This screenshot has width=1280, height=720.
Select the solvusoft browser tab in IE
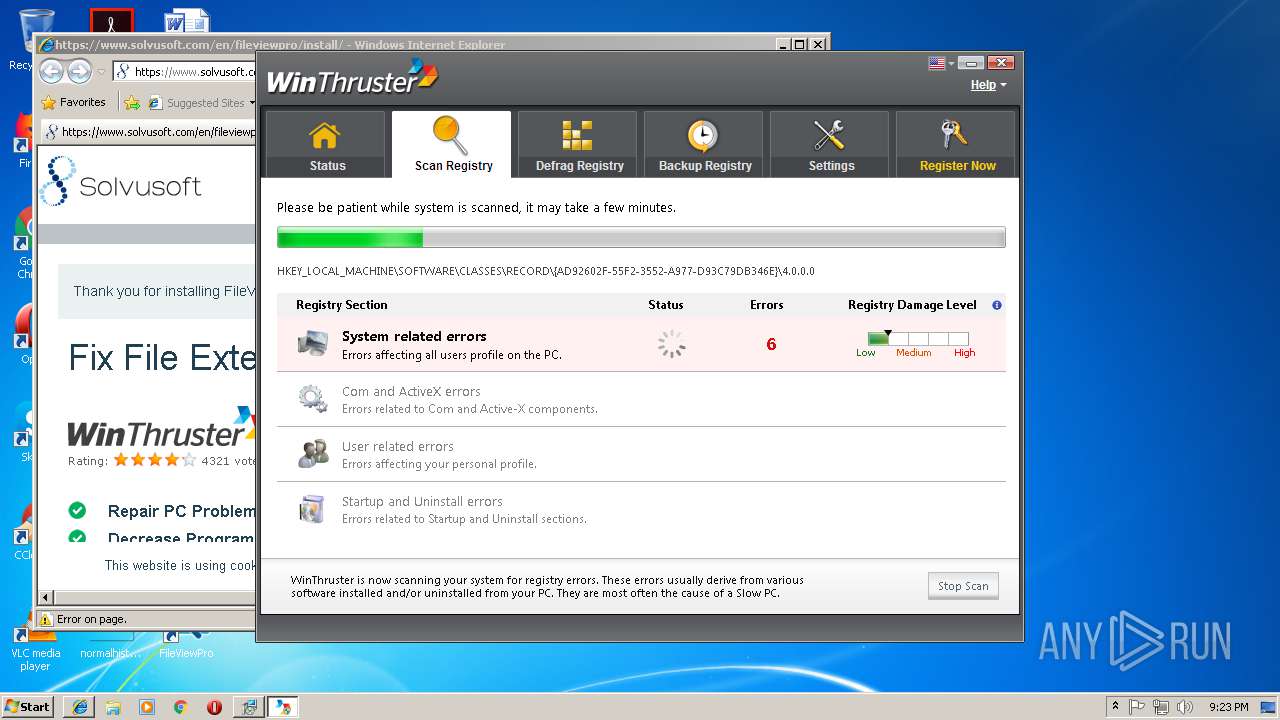click(x=148, y=131)
